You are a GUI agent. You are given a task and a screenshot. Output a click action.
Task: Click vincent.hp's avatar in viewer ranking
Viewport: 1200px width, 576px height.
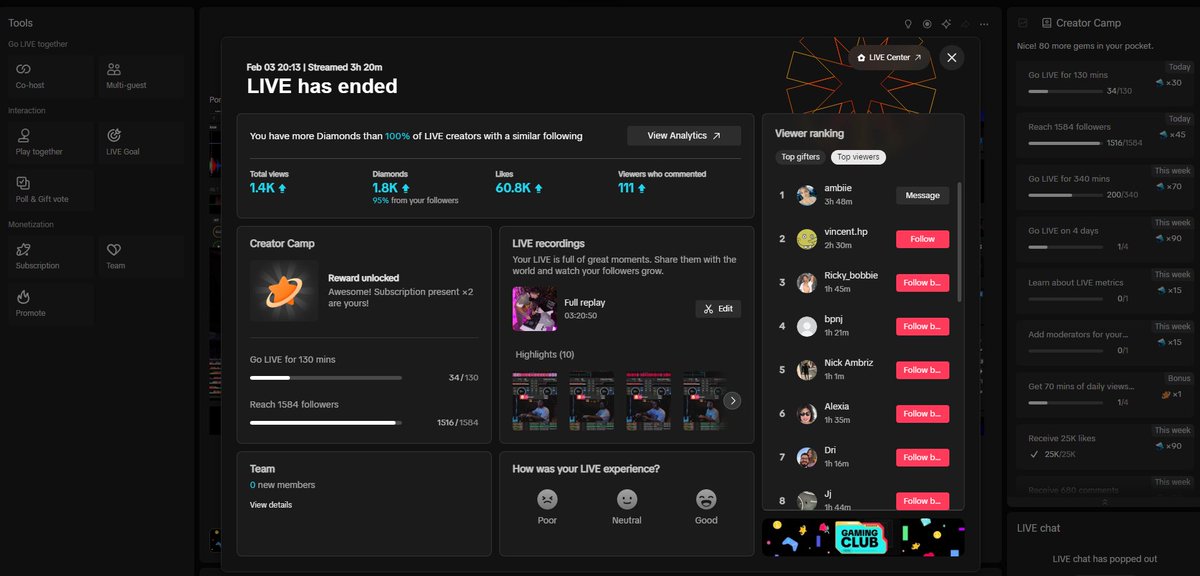point(807,239)
